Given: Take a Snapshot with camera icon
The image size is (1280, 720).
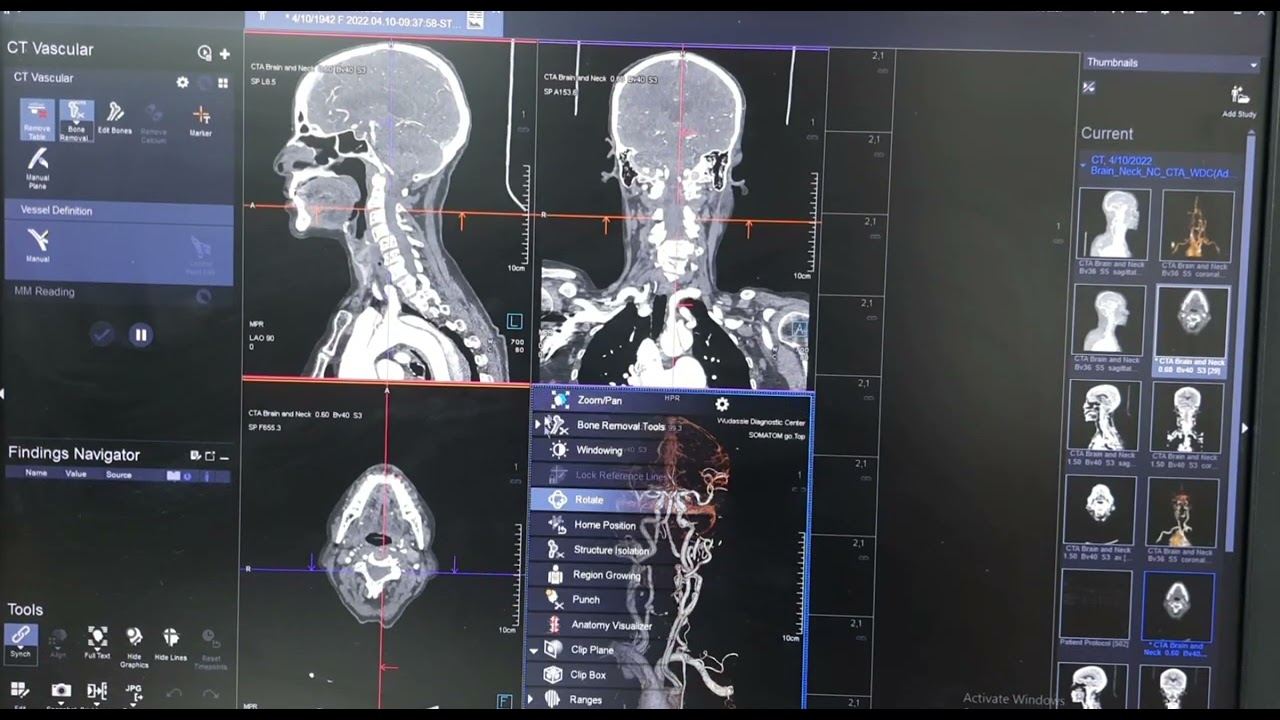Looking at the screenshot, I should click(x=61, y=691).
